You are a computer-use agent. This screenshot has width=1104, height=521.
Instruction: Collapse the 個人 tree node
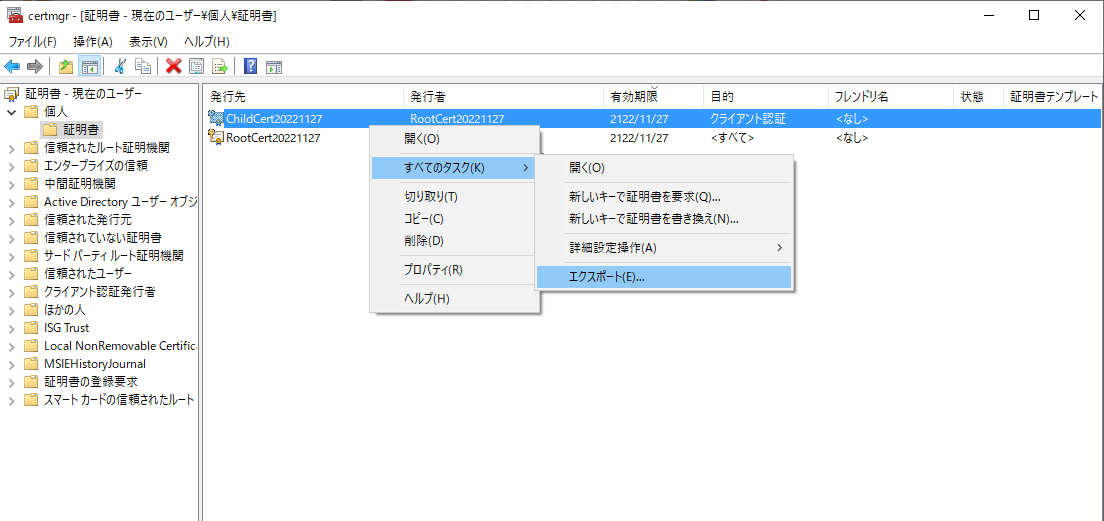(x=11, y=112)
